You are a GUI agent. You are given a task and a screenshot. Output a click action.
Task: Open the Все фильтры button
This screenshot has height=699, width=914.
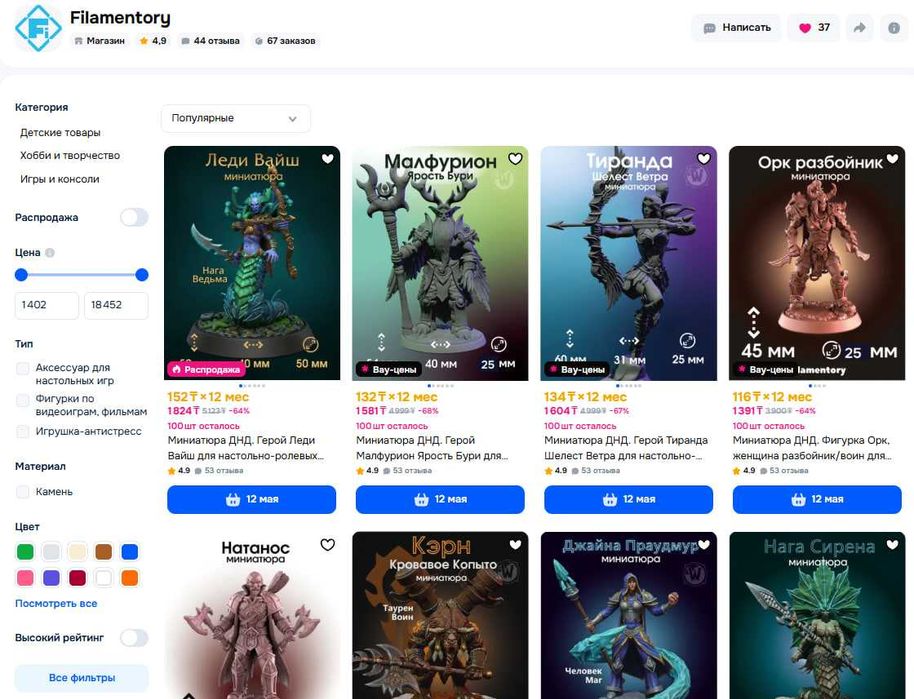pyautogui.click(x=82, y=678)
